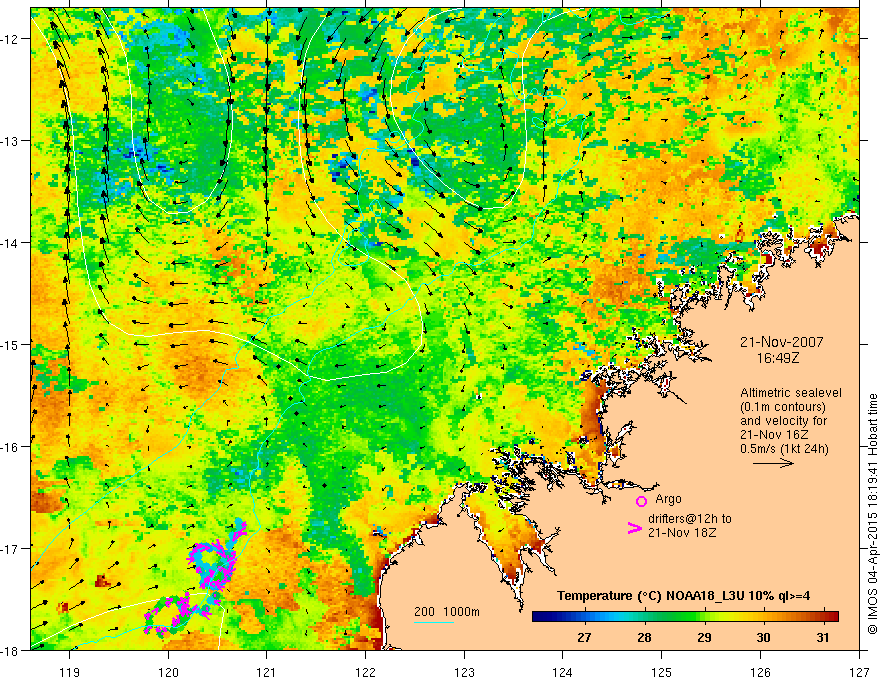Image resolution: width=880 pixels, height=680 pixels.
Task: Click the 'Altimetric sealevel' legend text
Action: pyautogui.click(x=791, y=393)
